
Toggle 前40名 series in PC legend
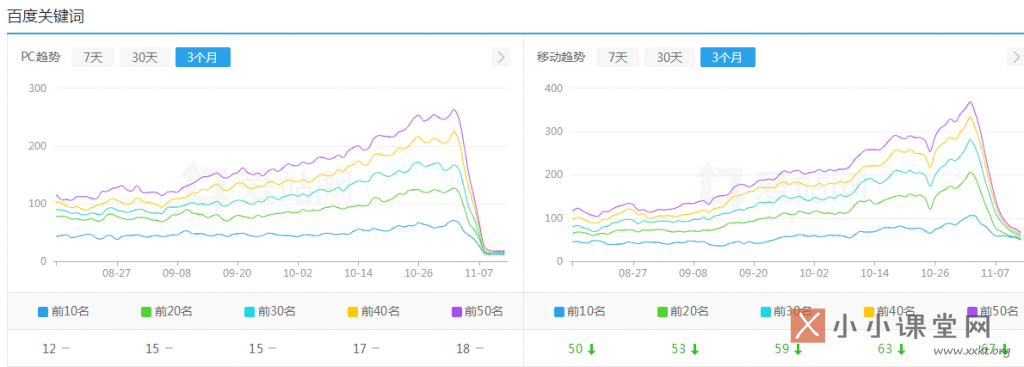coord(374,311)
